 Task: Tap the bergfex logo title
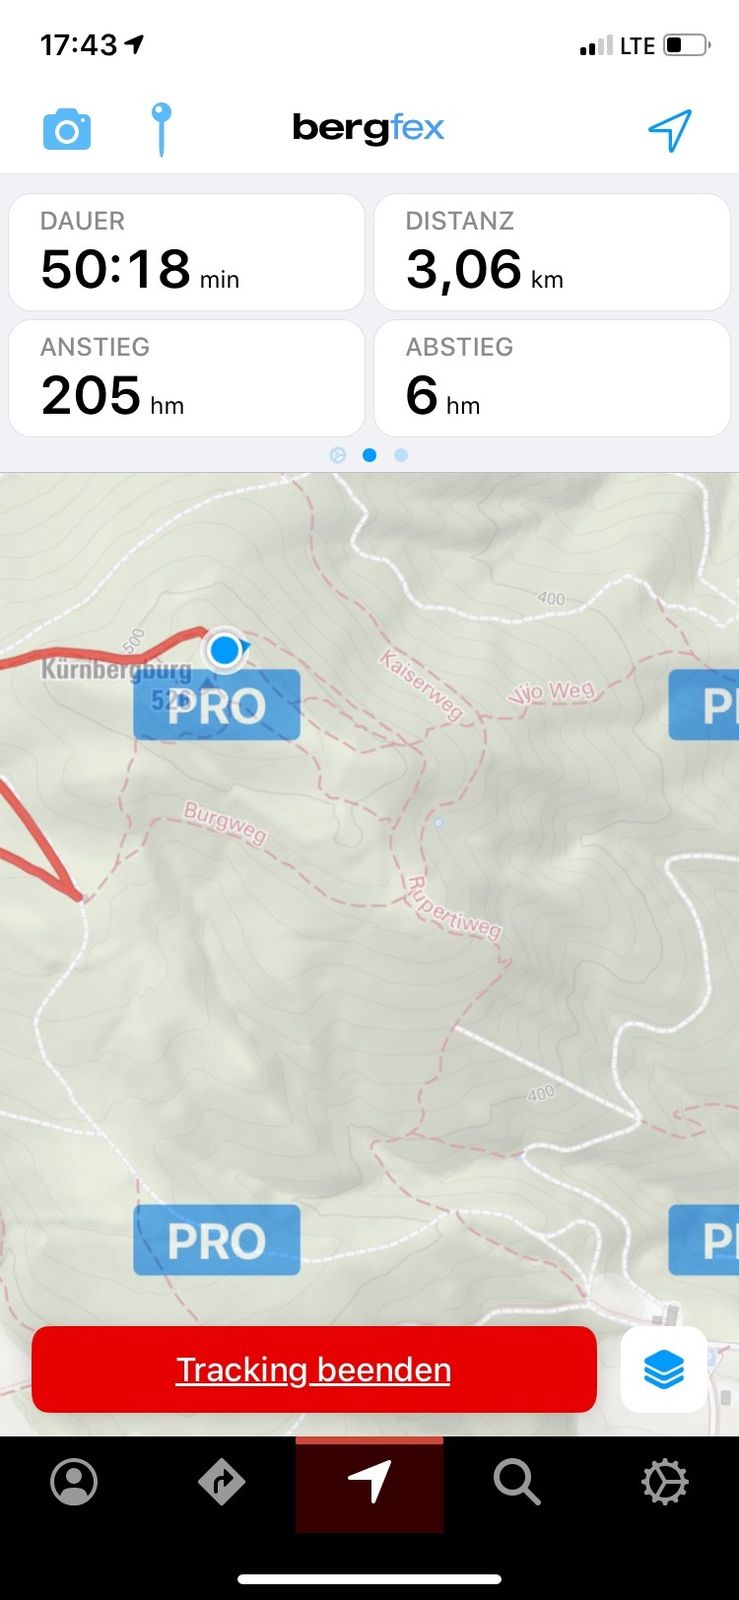point(368,129)
